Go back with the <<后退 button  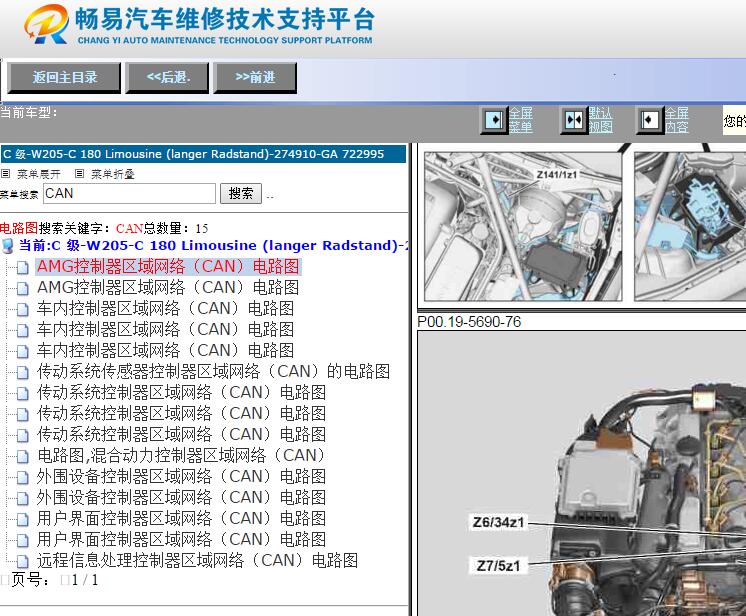pyautogui.click(x=167, y=77)
